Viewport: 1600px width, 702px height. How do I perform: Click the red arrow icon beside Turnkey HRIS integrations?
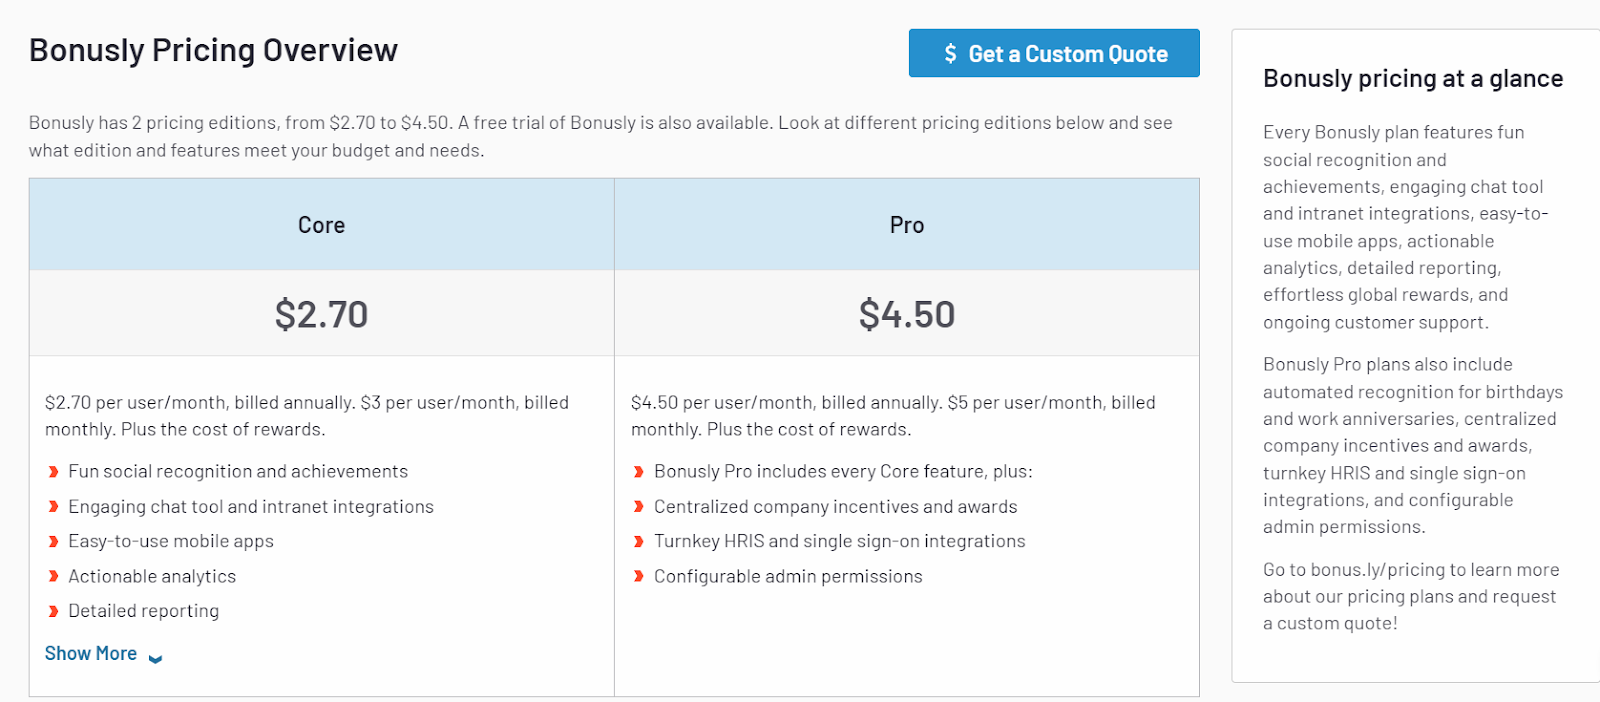click(639, 541)
